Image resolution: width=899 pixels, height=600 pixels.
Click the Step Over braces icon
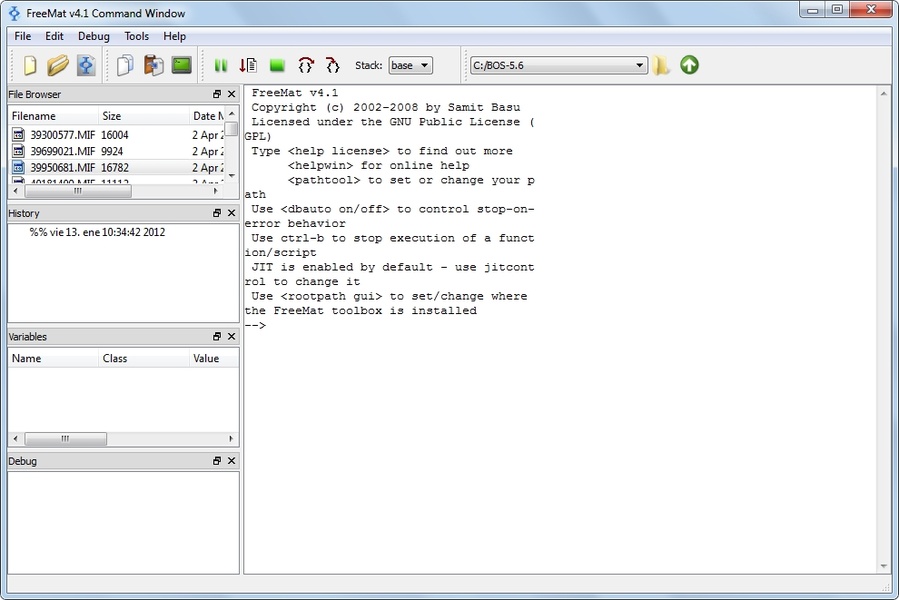[306, 65]
